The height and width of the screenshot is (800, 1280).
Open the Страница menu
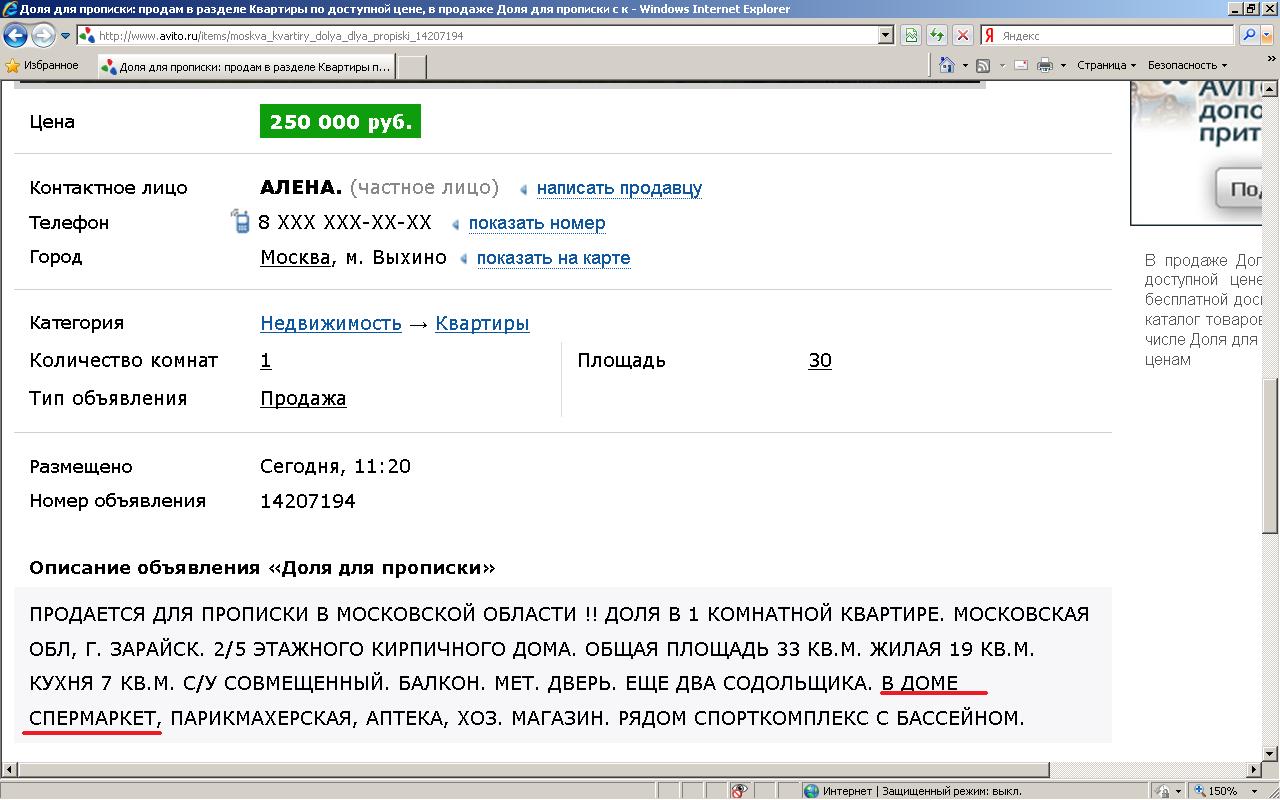pyautogui.click(x=1106, y=65)
